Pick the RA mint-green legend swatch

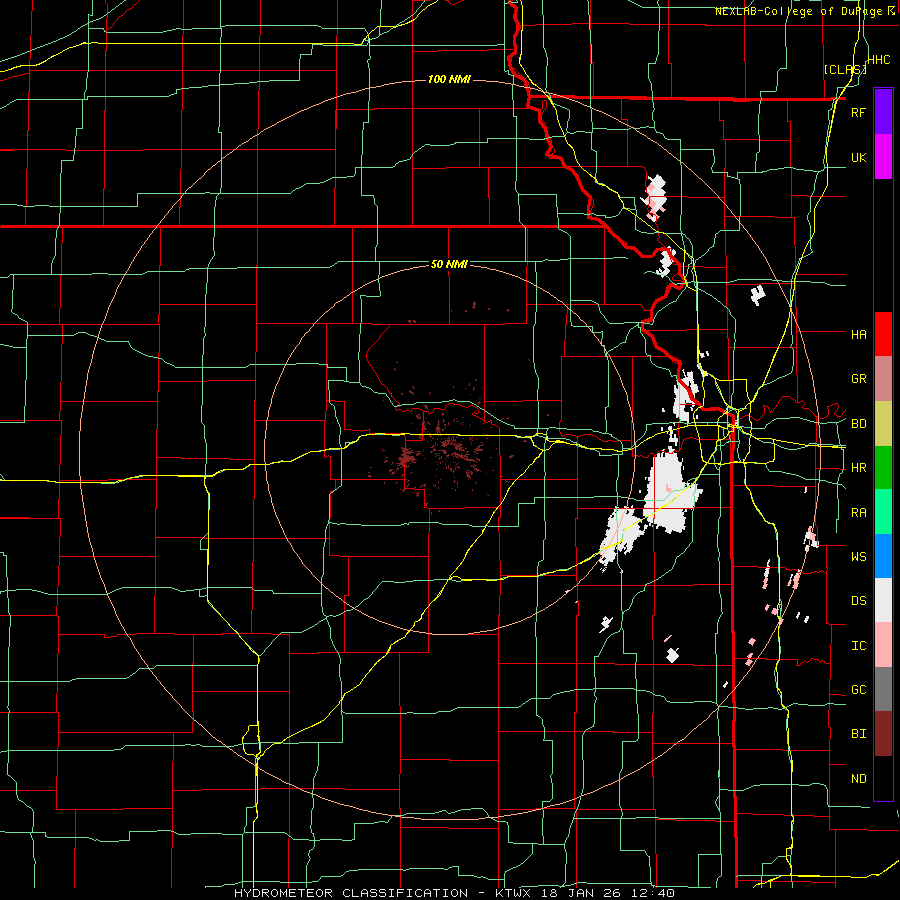(883, 512)
